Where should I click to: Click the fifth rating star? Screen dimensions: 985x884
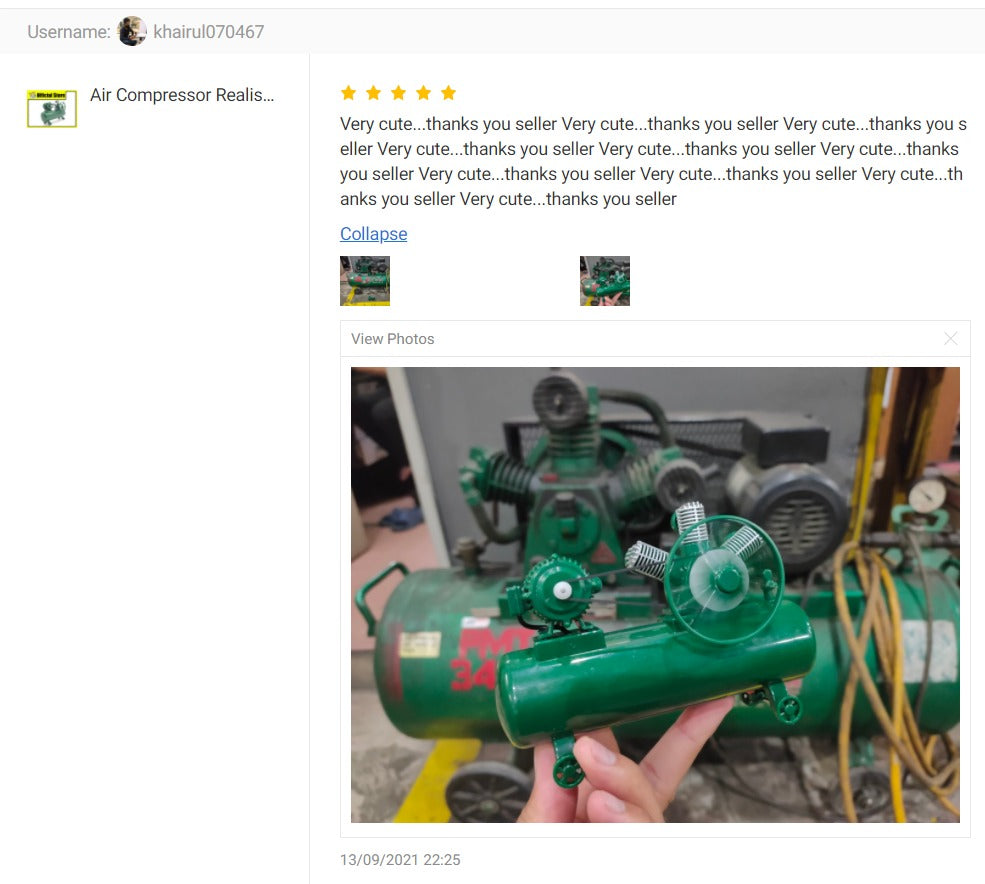pos(449,93)
